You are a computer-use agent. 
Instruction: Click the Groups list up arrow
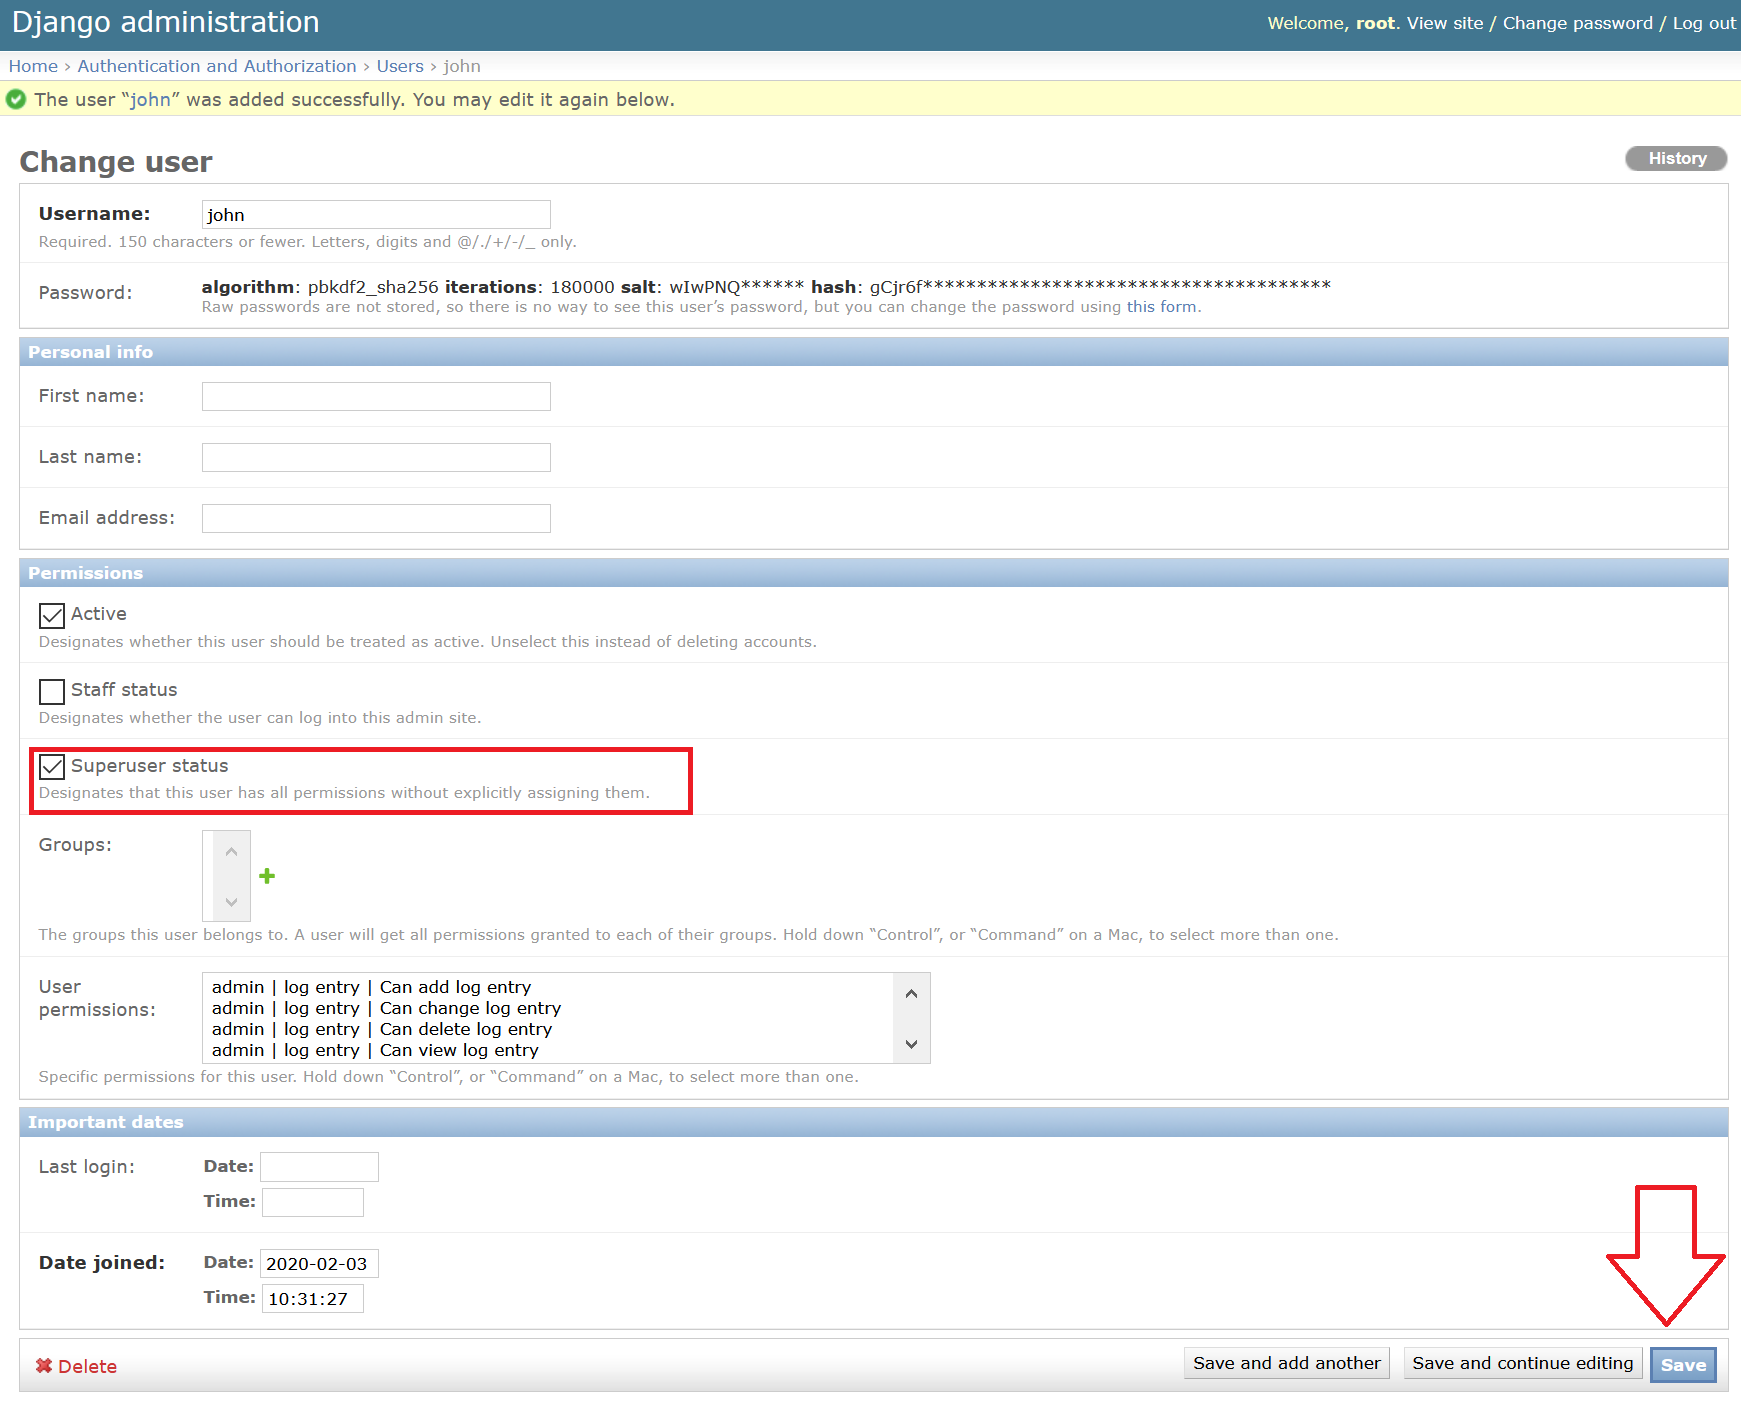point(231,852)
